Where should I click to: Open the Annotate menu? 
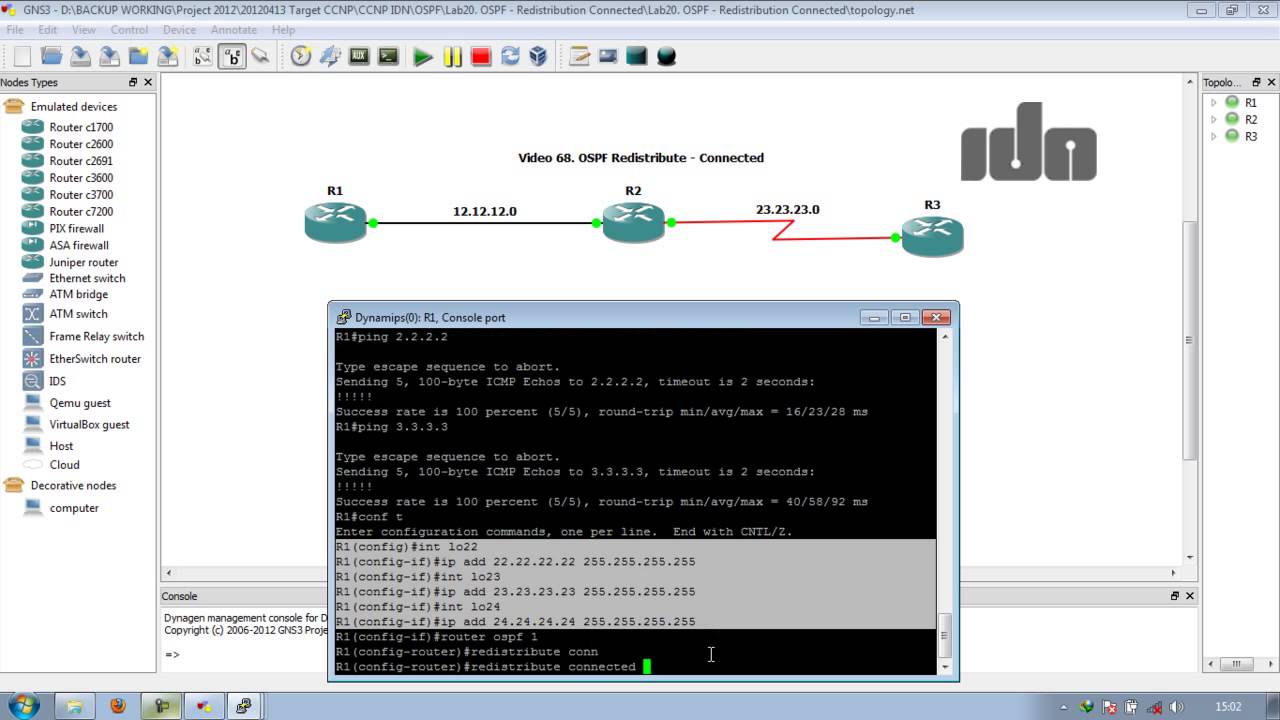[x=234, y=30]
